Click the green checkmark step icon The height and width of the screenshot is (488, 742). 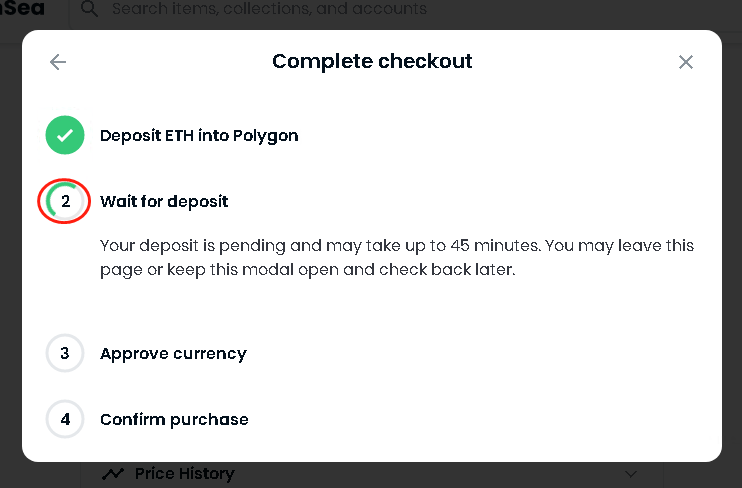65,135
